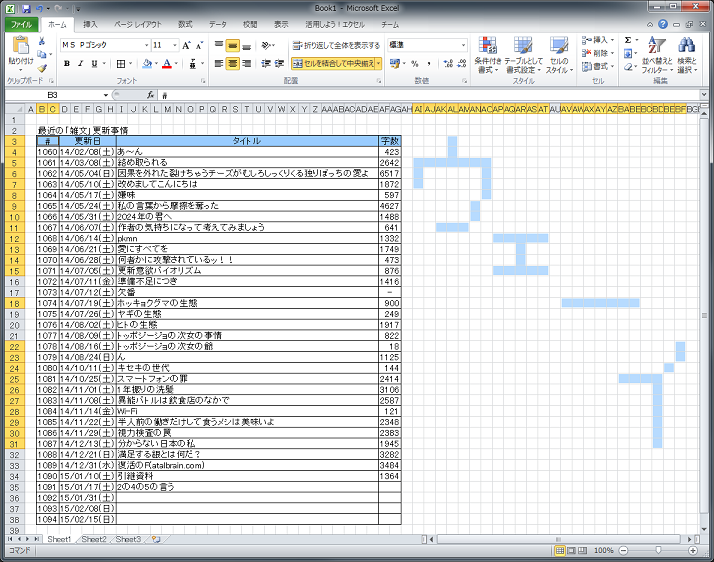Switch to the 挿入 (Insert) ribbon tab
The height and width of the screenshot is (562, 714).
90,23
